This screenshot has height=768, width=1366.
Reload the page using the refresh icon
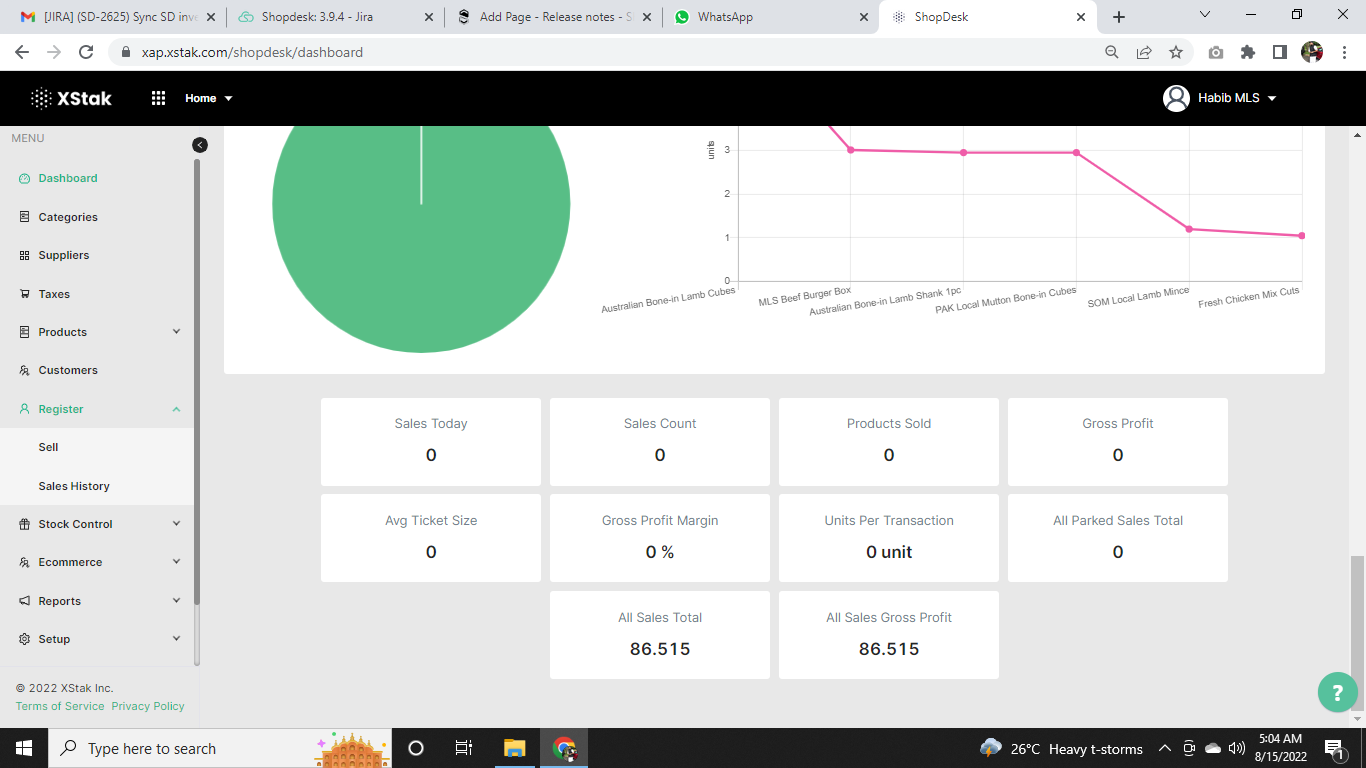click(x=86, y=52)
